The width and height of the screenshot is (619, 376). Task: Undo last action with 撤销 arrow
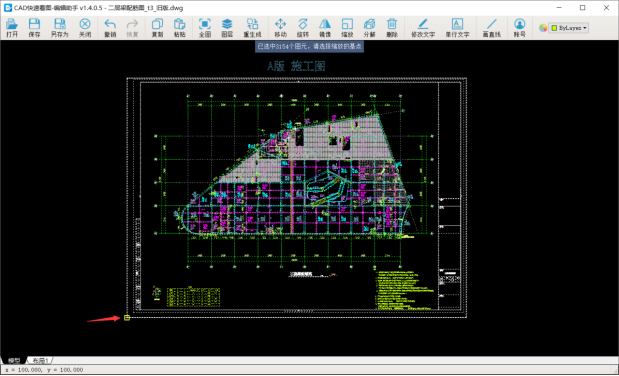pyautogui.click(x=110, y=28)
